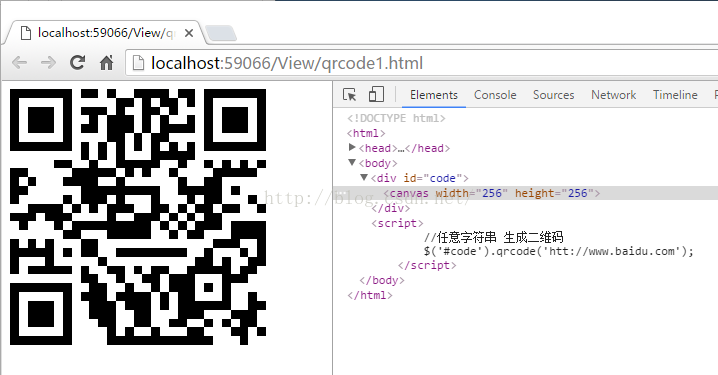Image resolution: width=718 pixels, height=375 pixels.
Task: Collapse the body element node
Action: 352,163
